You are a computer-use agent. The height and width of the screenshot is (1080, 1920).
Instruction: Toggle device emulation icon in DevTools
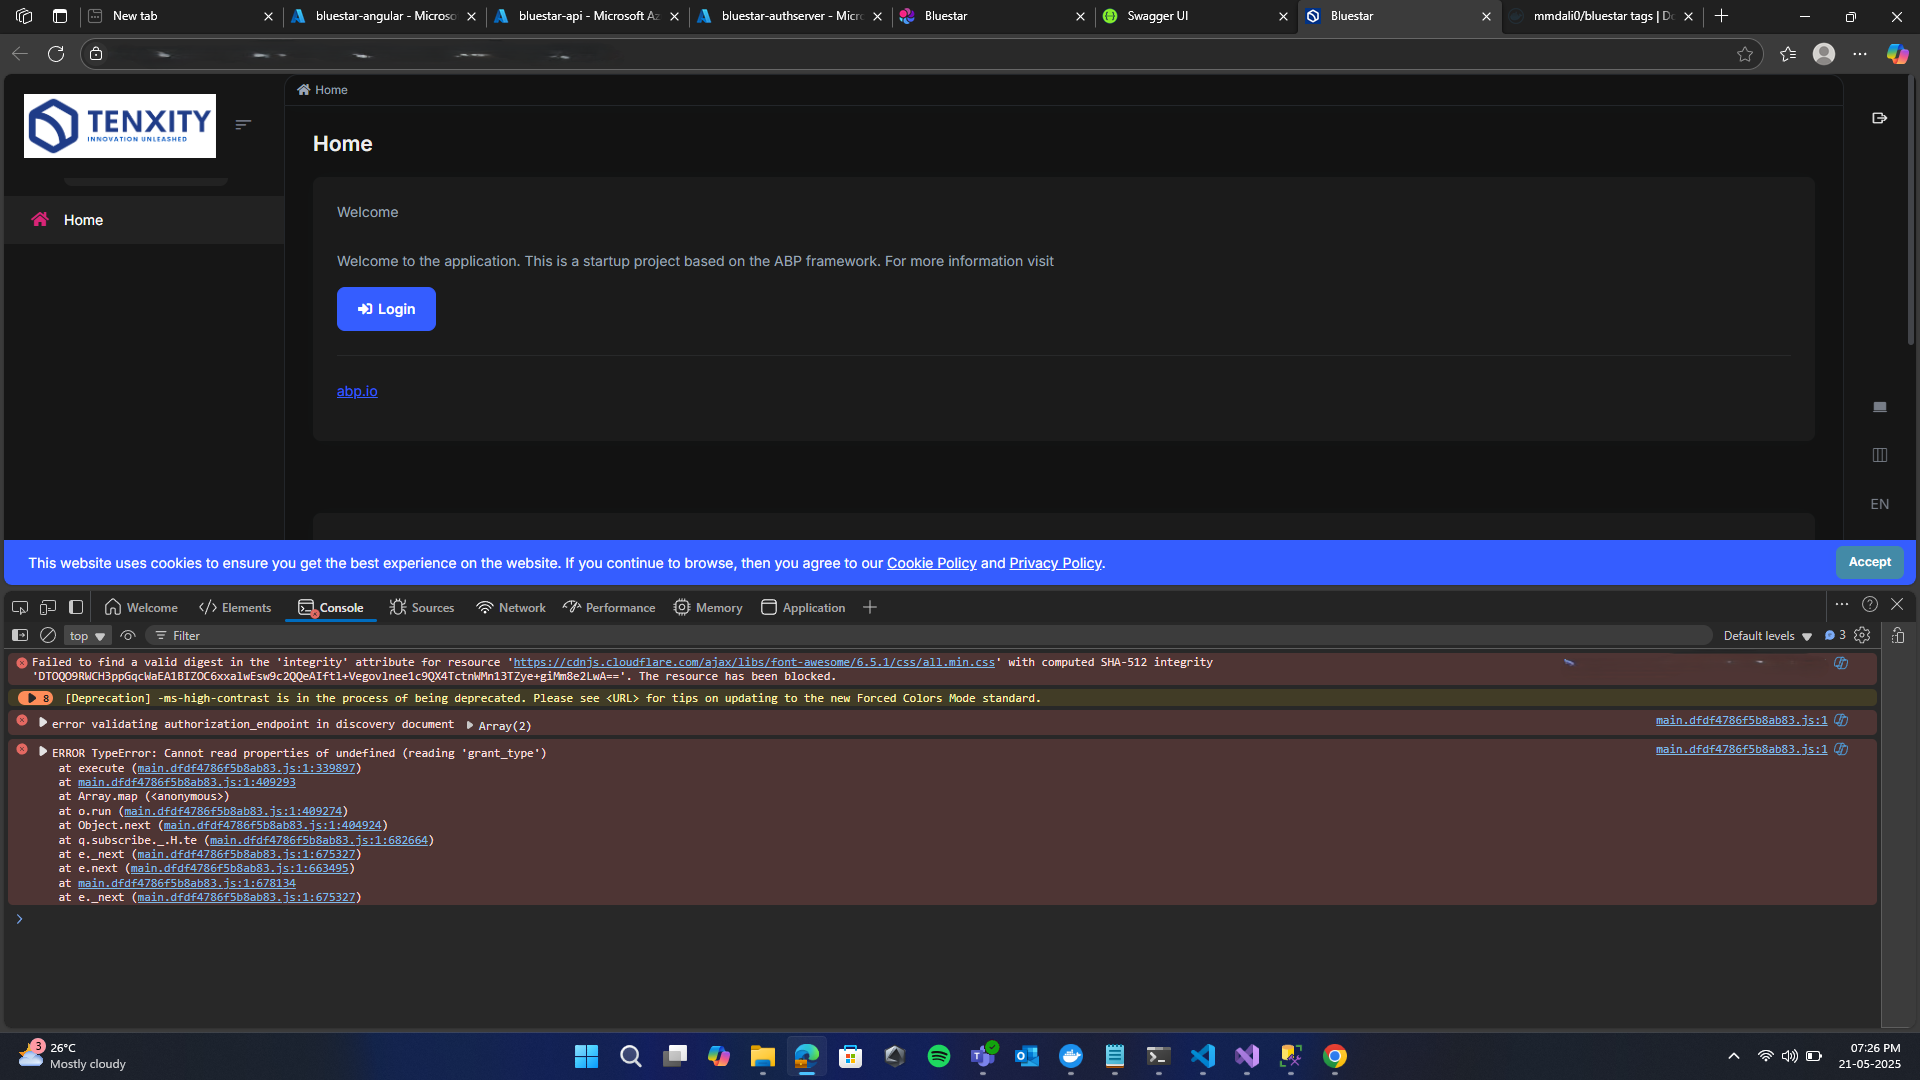(x=48, y=607)
